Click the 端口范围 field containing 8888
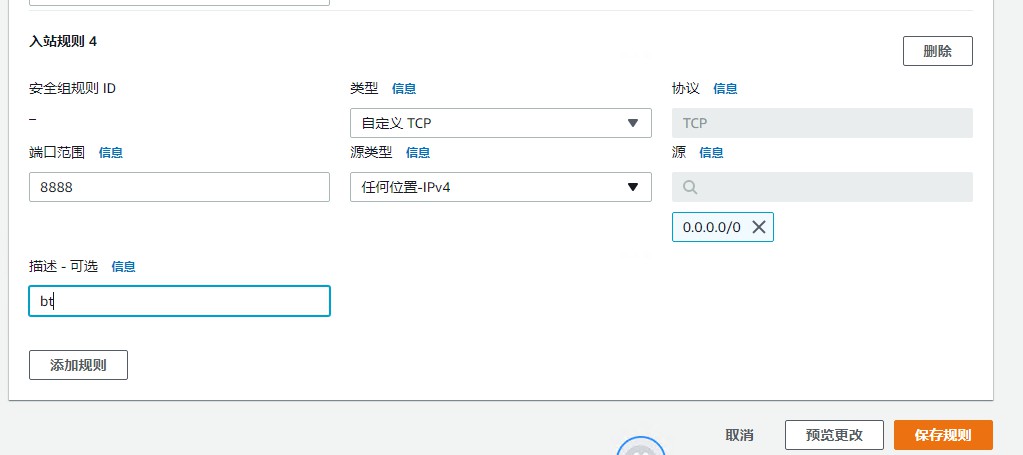1023x455 pixels. coord(179,187)
